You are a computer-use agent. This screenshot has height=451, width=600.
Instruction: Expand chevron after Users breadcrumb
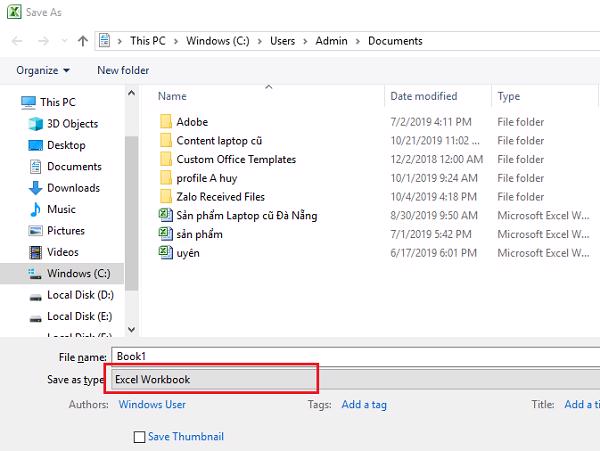pos(305,41)
